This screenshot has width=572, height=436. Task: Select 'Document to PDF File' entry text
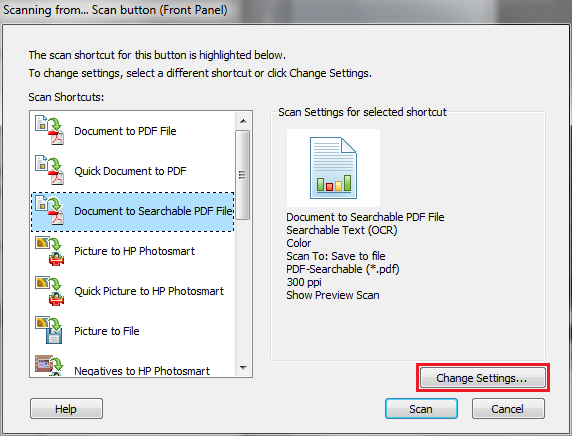click(125, 131)
